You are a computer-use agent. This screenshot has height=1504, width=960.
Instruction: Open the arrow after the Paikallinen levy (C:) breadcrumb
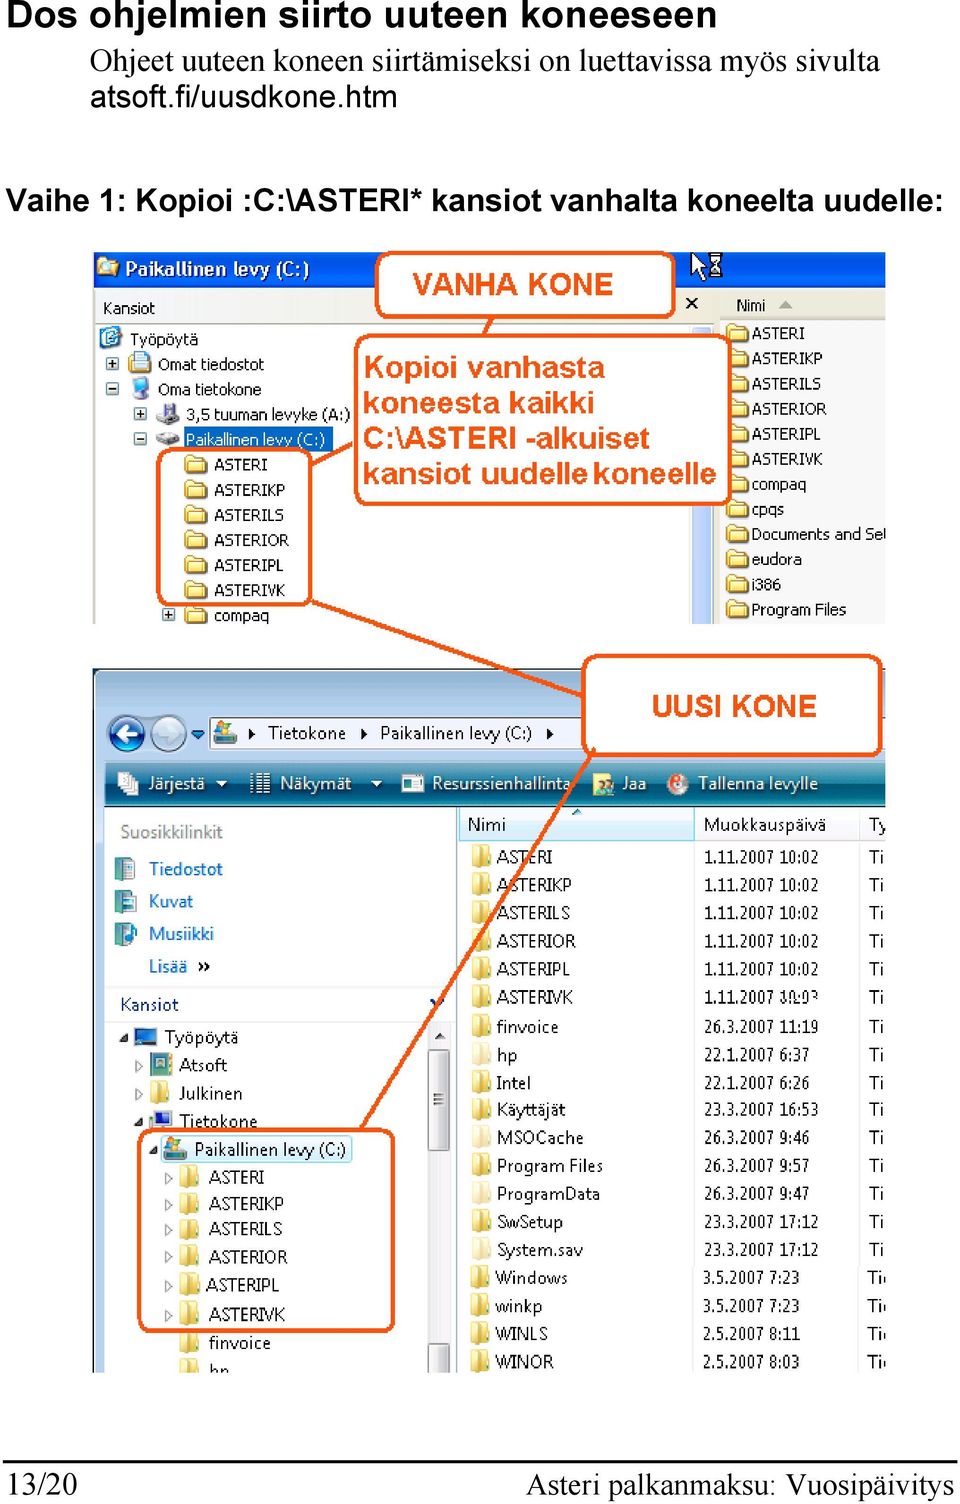tap(549, 734)
